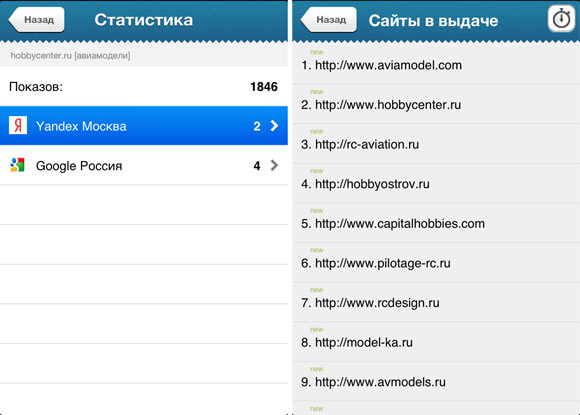Tap the stopwatch icon in Сайты в выдаче header
Viewport: 580px width, 415px height.
coord(561,19)
